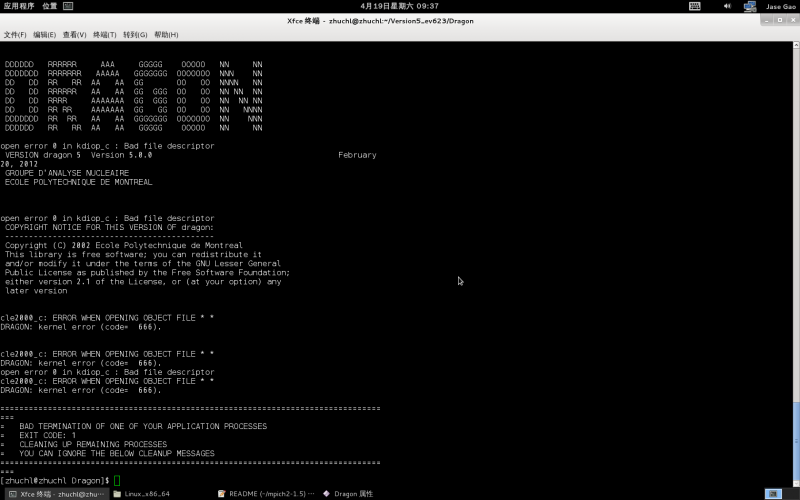Click 'COPYRIGHT NOTICE FOR THIS VERSION OF dragon:'
Viewport: 800px width, 500px height.
(x=109, y=228)
